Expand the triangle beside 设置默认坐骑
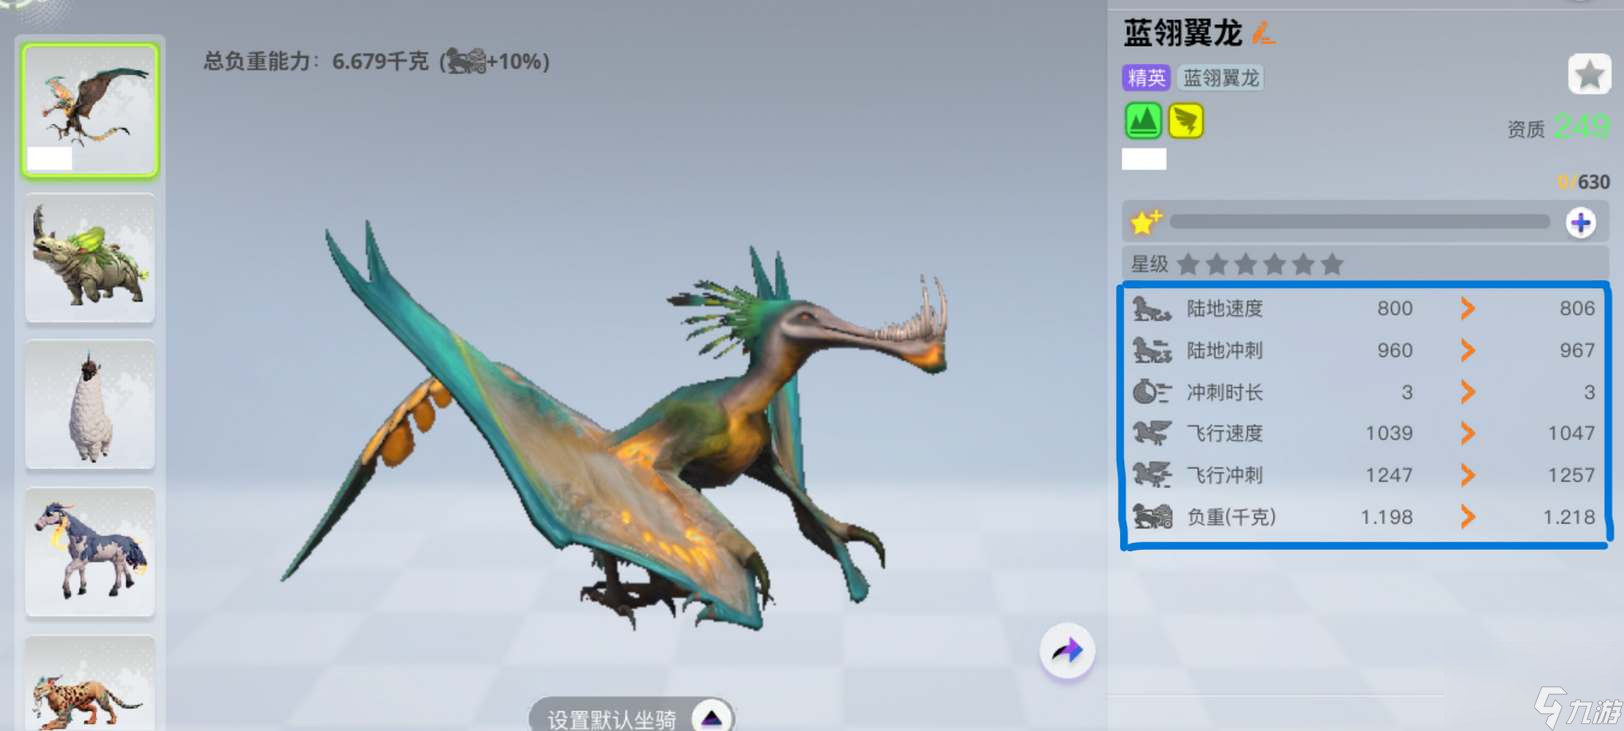1624x731 pixels. 711,718
